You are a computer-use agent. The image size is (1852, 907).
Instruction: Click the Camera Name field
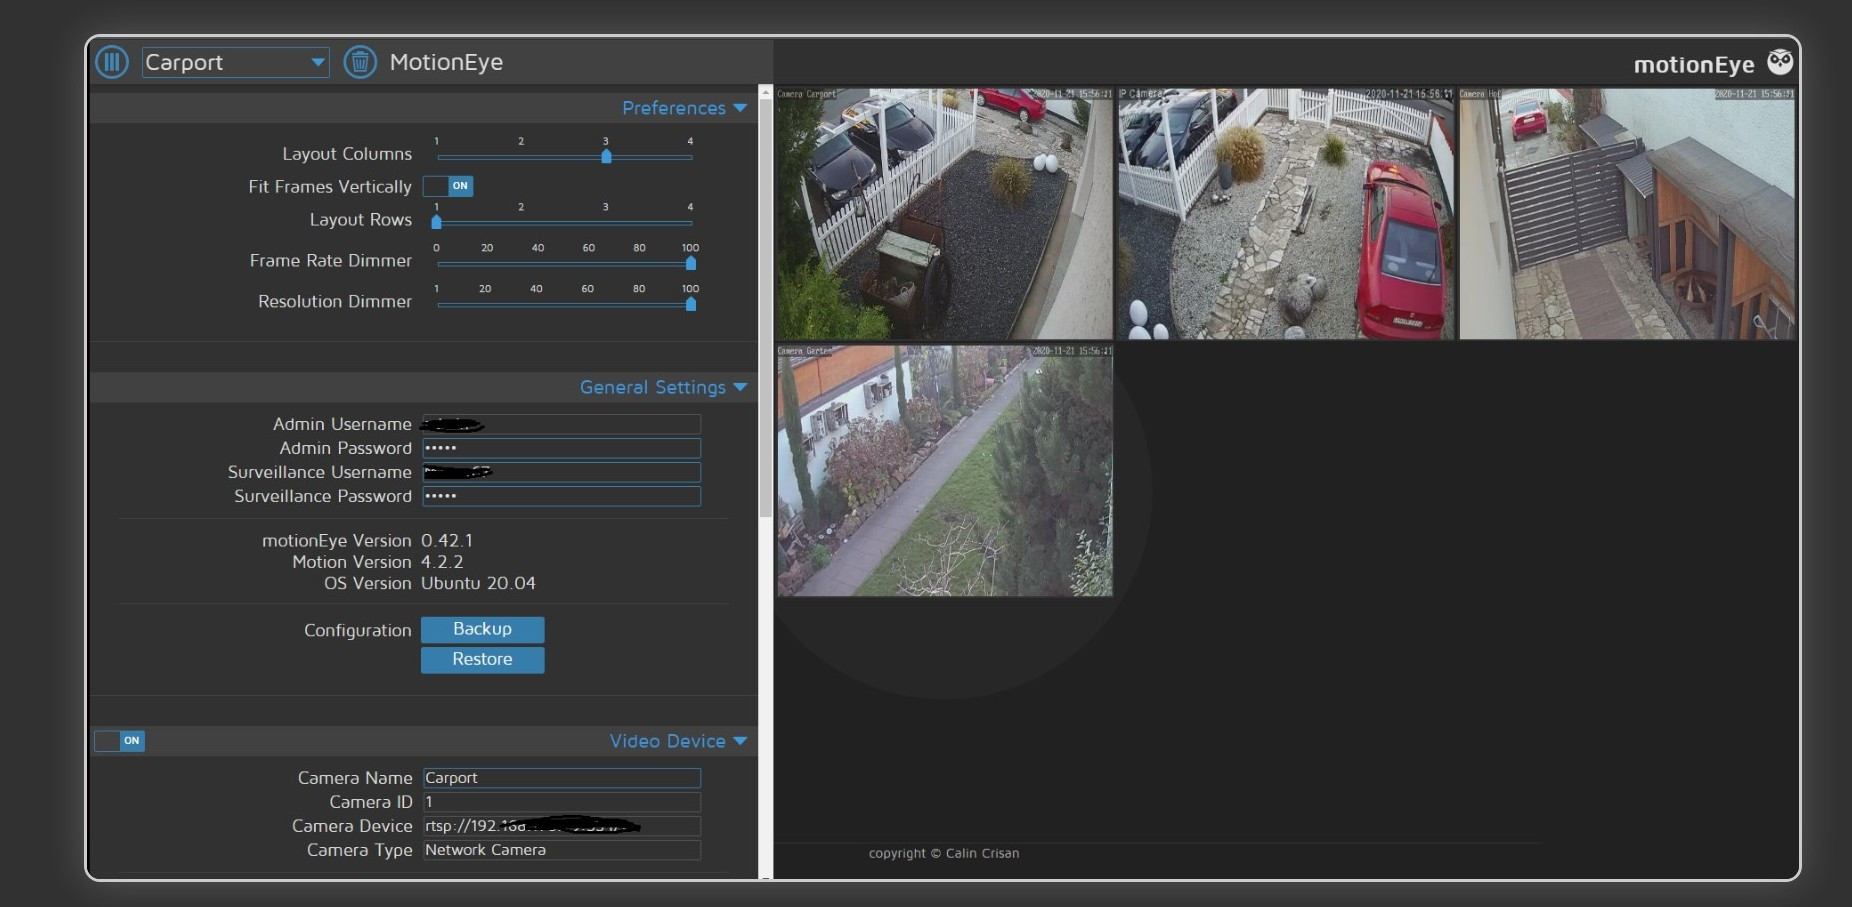click(x=561, y=778)
